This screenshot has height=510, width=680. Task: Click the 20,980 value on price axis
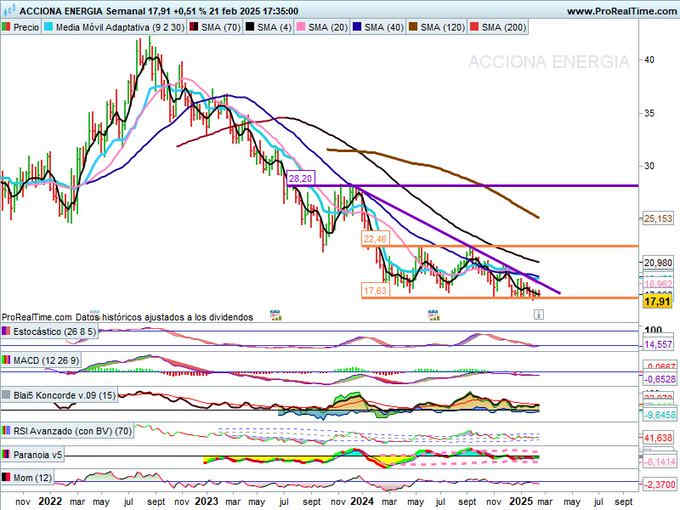[x=658, y=262]
